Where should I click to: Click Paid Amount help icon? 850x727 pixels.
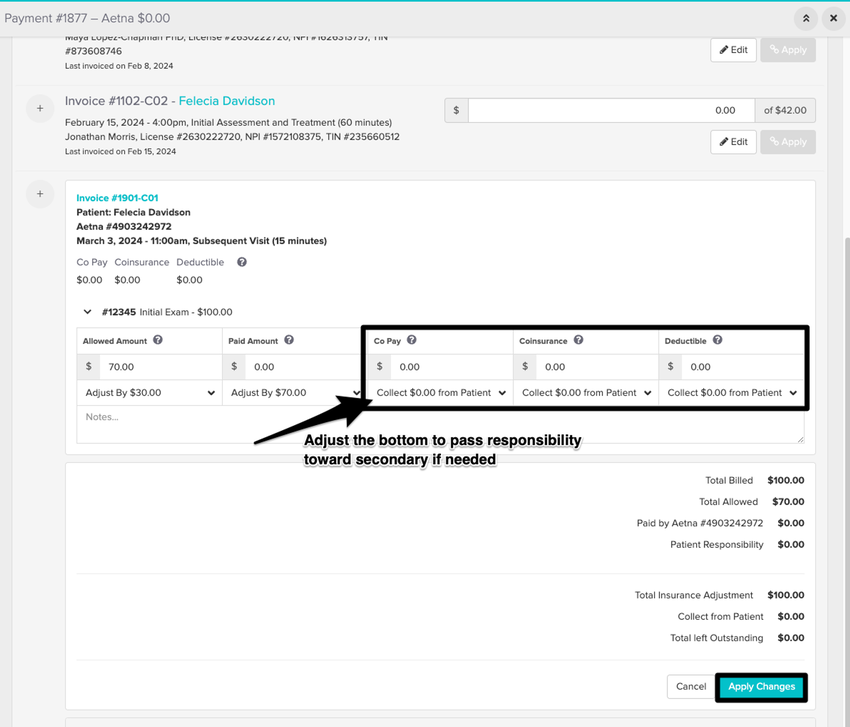(x=289, y=340)
